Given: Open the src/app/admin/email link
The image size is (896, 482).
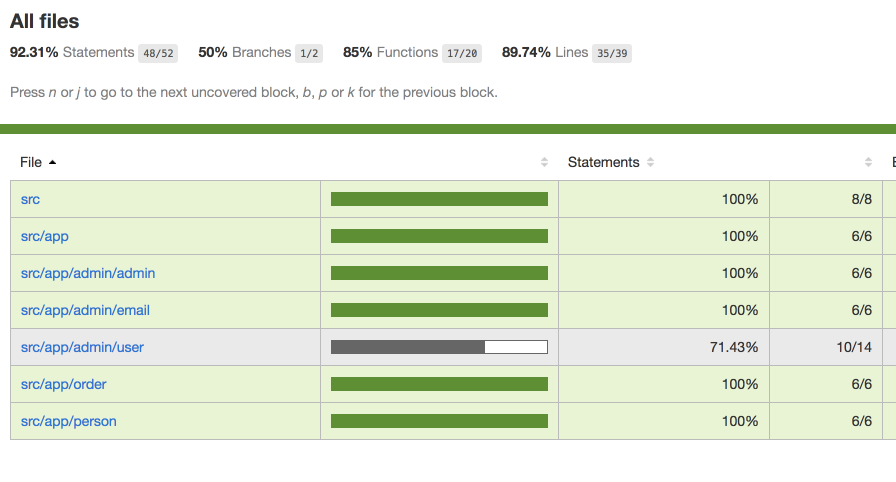Looking at the screenshot, I should point(85,310).
